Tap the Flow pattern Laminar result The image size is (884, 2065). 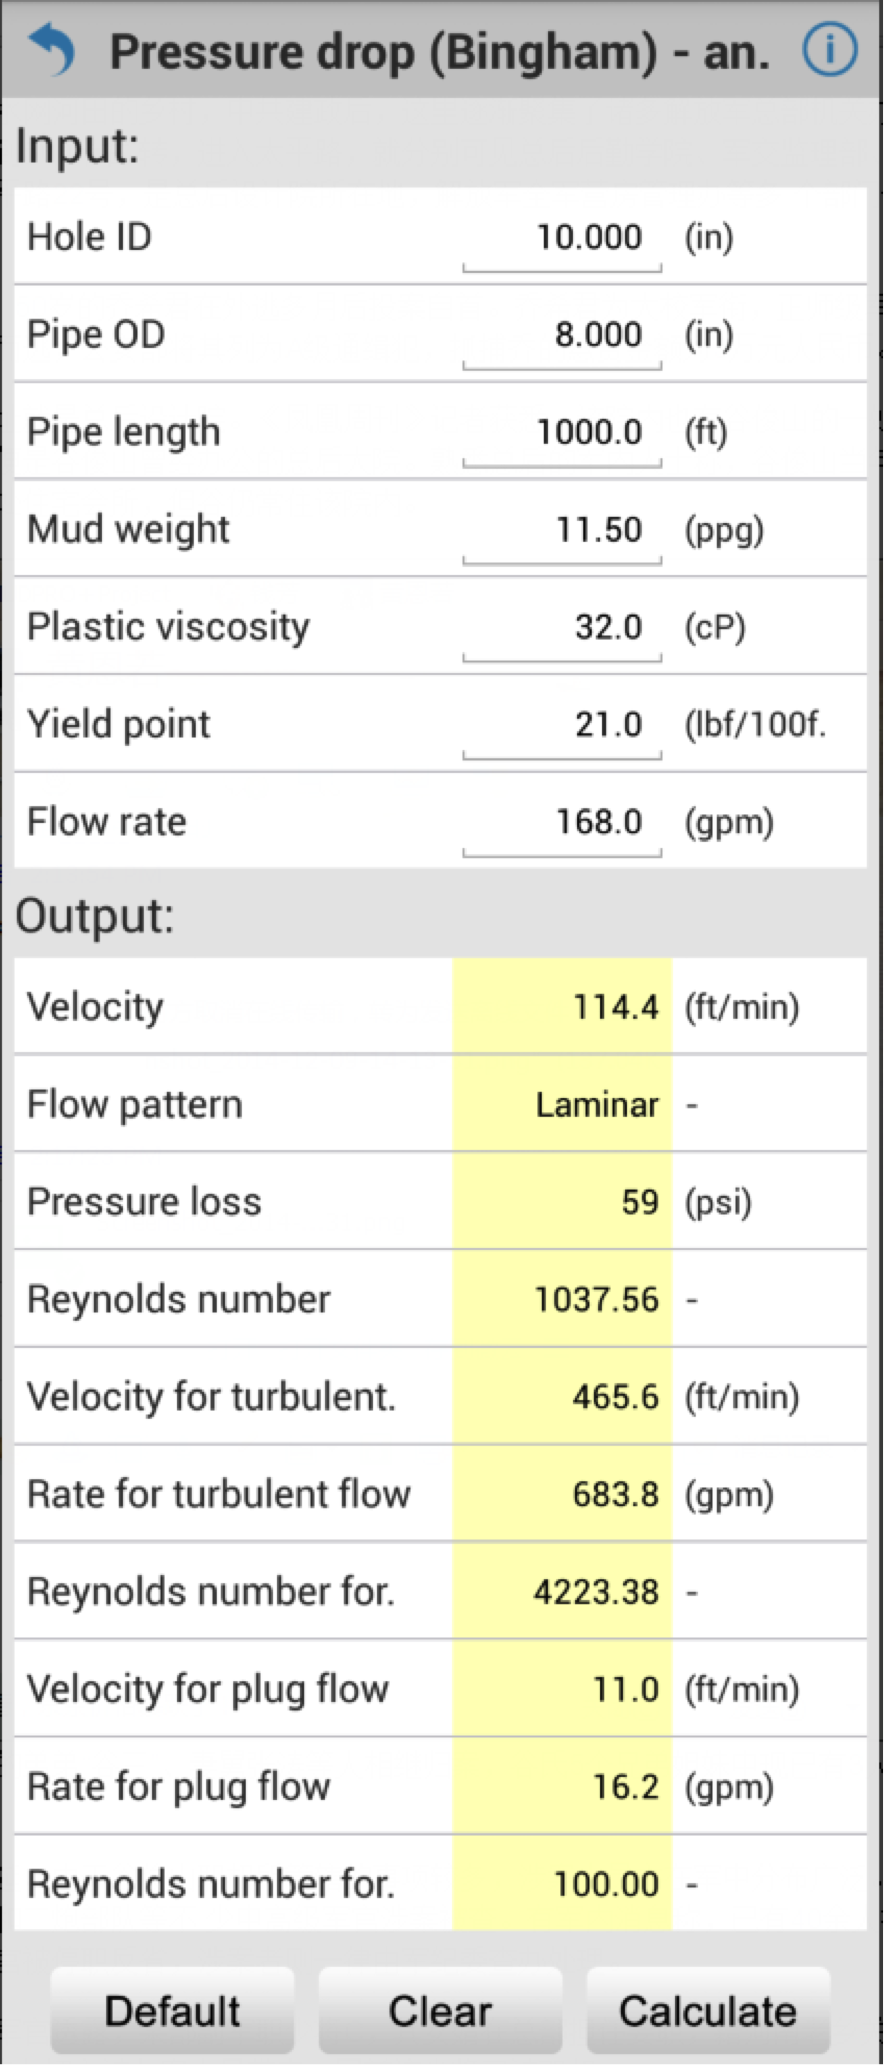(562, 1104)
